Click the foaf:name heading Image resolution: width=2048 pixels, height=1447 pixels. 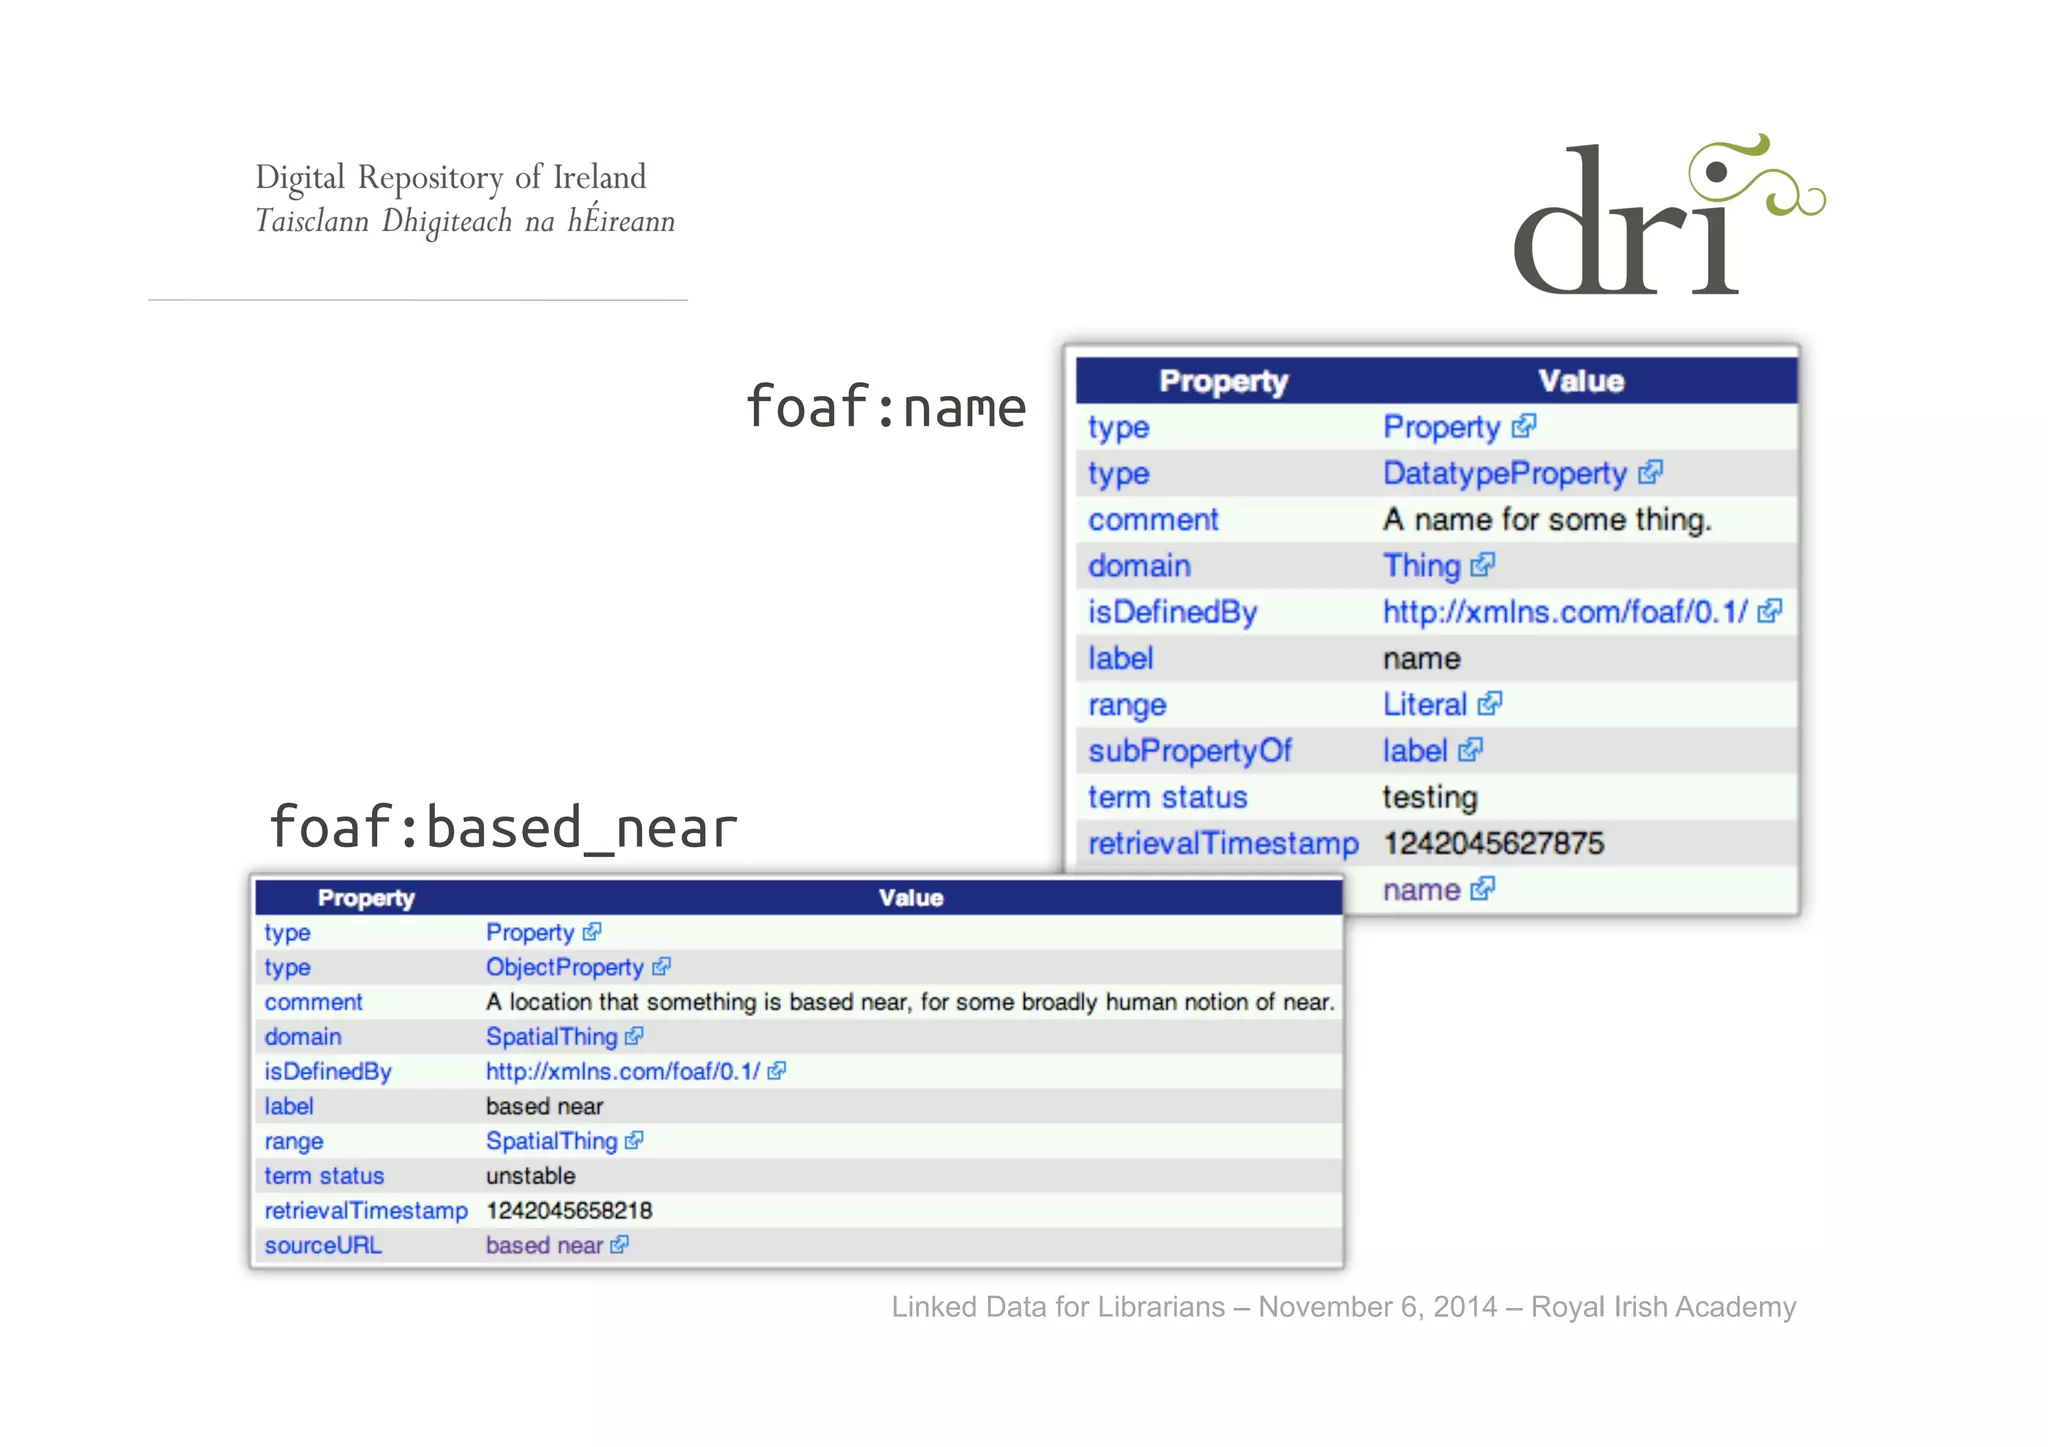pyautogui.click(x=886, y=407)
